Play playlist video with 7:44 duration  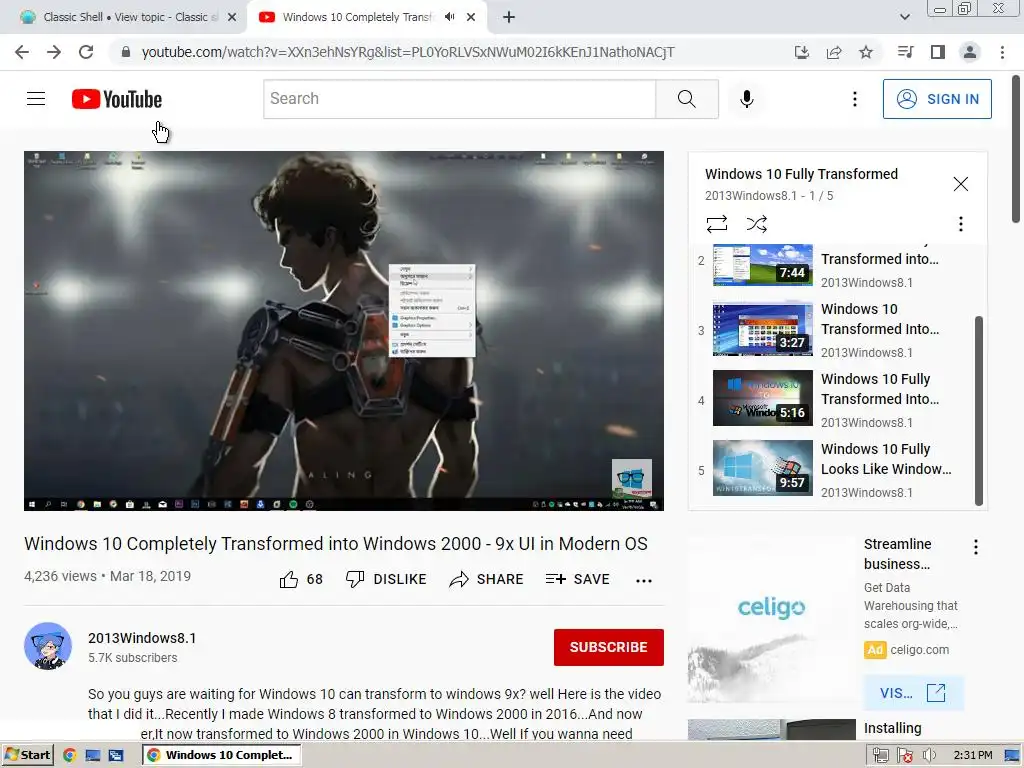click(x=763, y=265)
